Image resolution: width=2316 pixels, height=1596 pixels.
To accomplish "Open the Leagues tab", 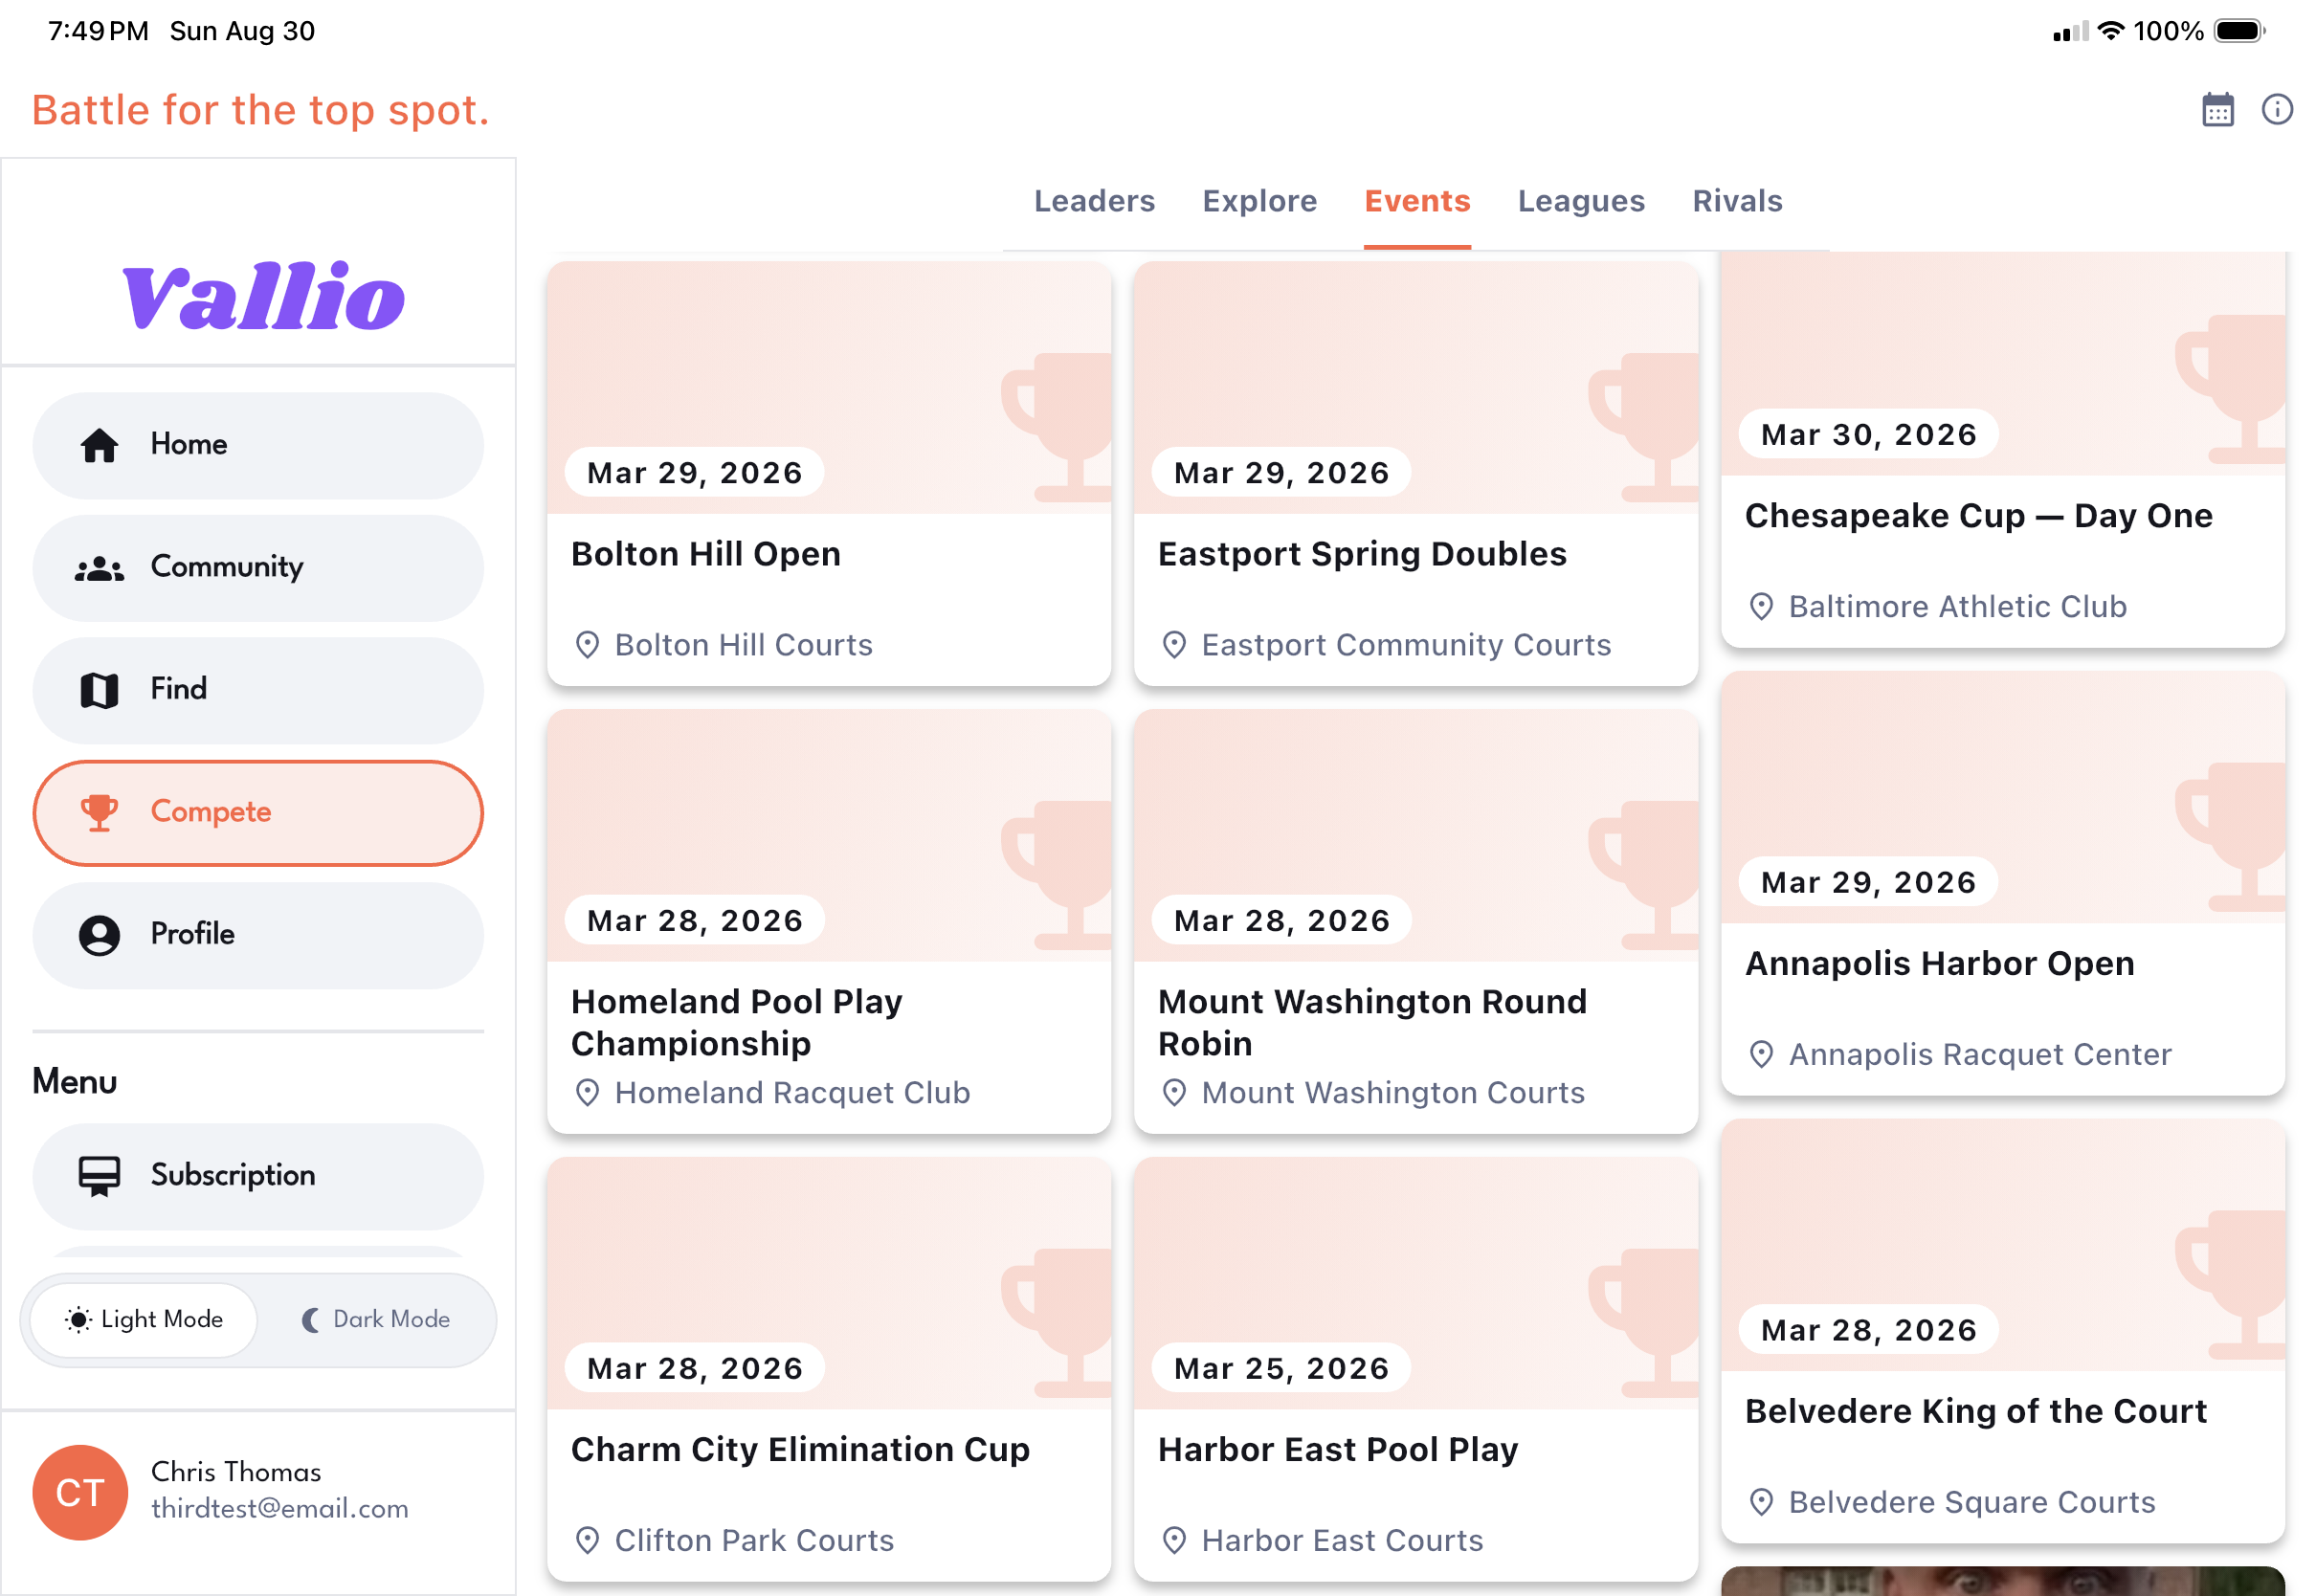I will tap(1581, 201).
